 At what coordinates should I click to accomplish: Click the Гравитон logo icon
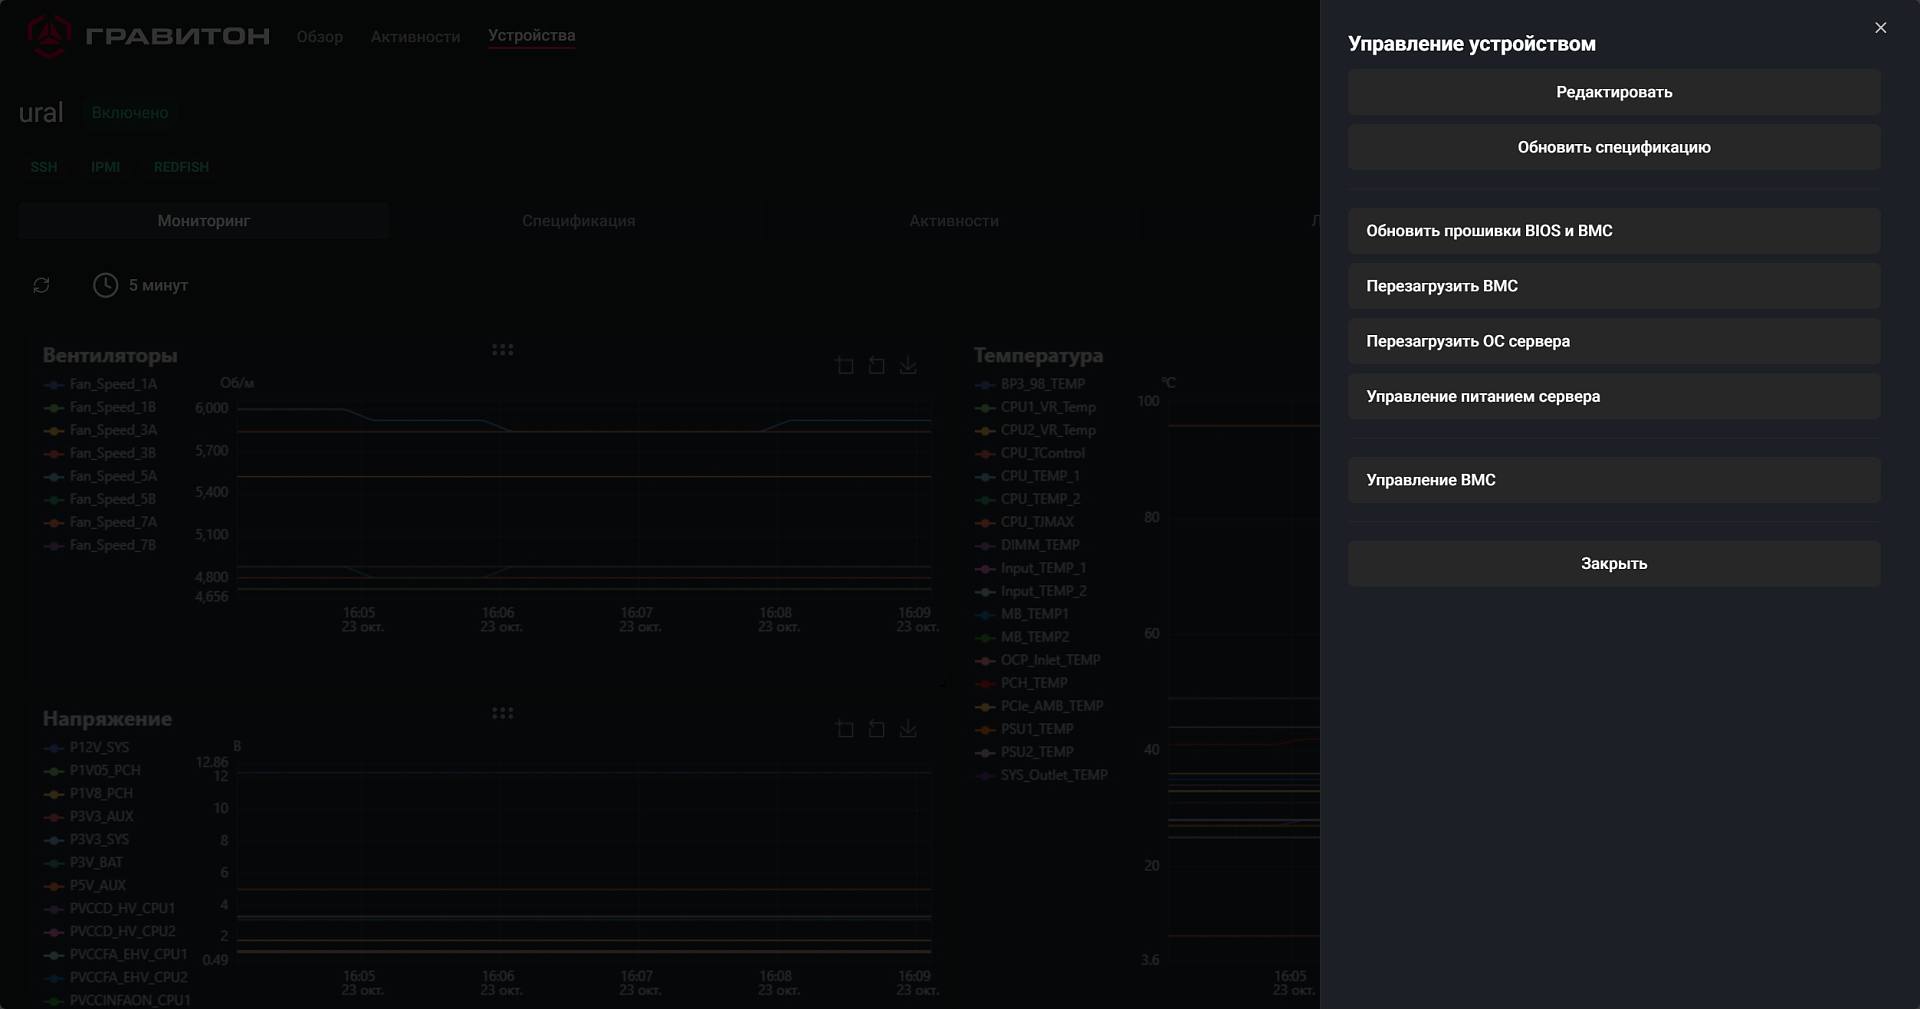click(48, 36)
